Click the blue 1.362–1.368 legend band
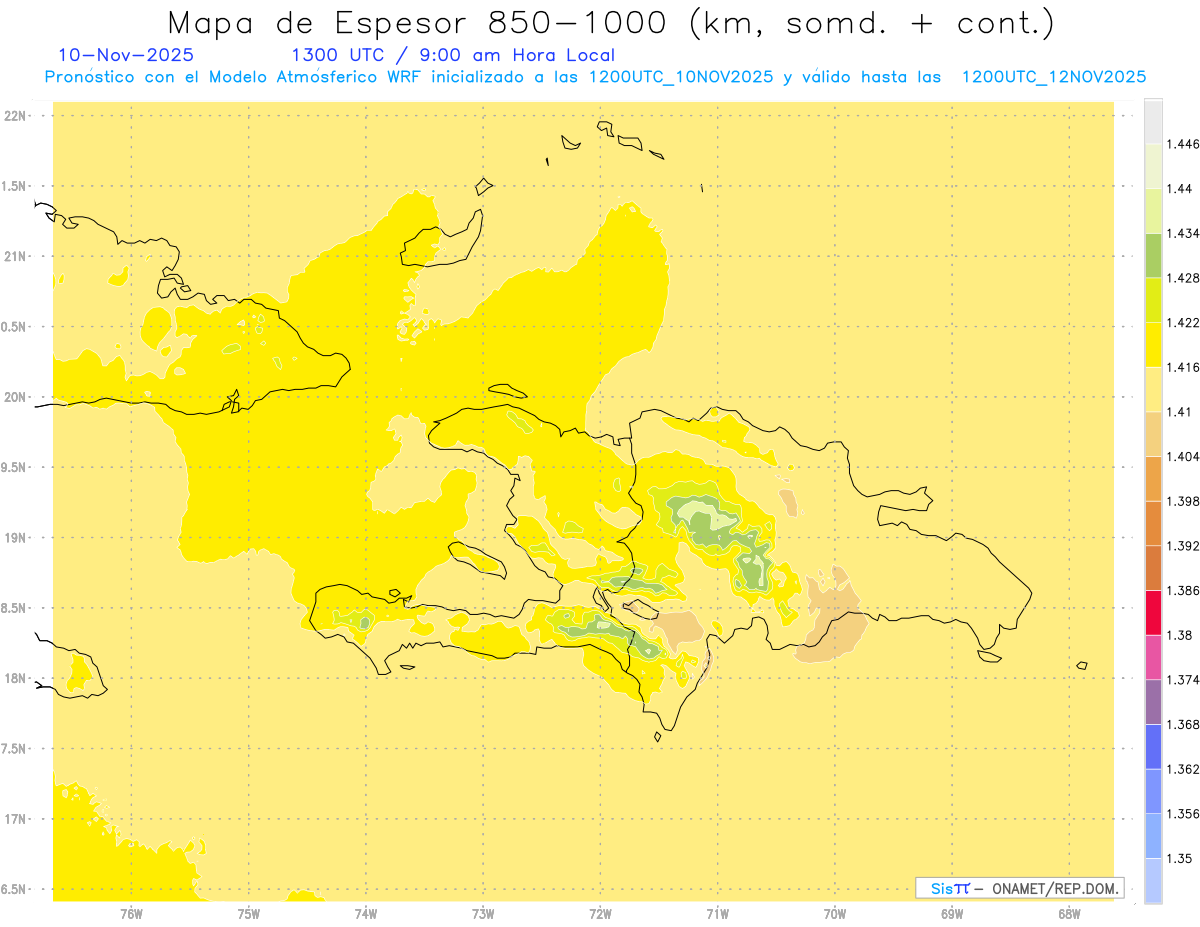Viewport: 1200px width, 927px height. click(1153, 747)
